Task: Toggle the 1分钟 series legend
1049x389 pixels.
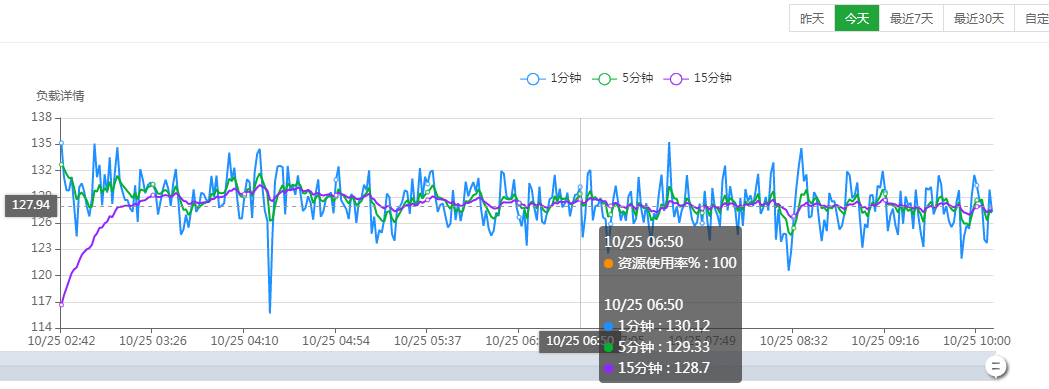Action: [x=551, y=78]
